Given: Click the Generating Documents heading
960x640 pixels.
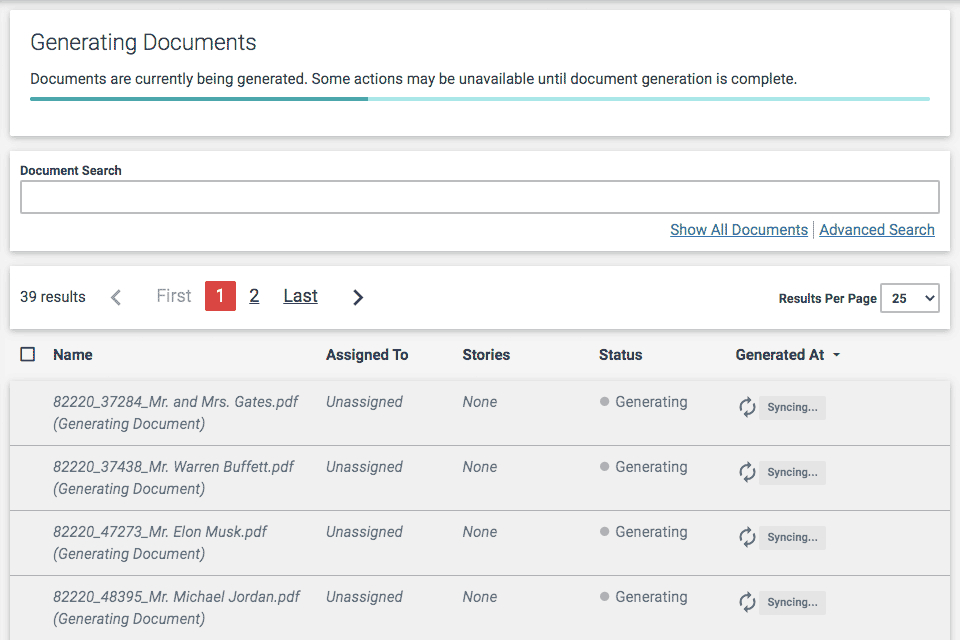Looking at the screenshot, I should tap(143, 43).
